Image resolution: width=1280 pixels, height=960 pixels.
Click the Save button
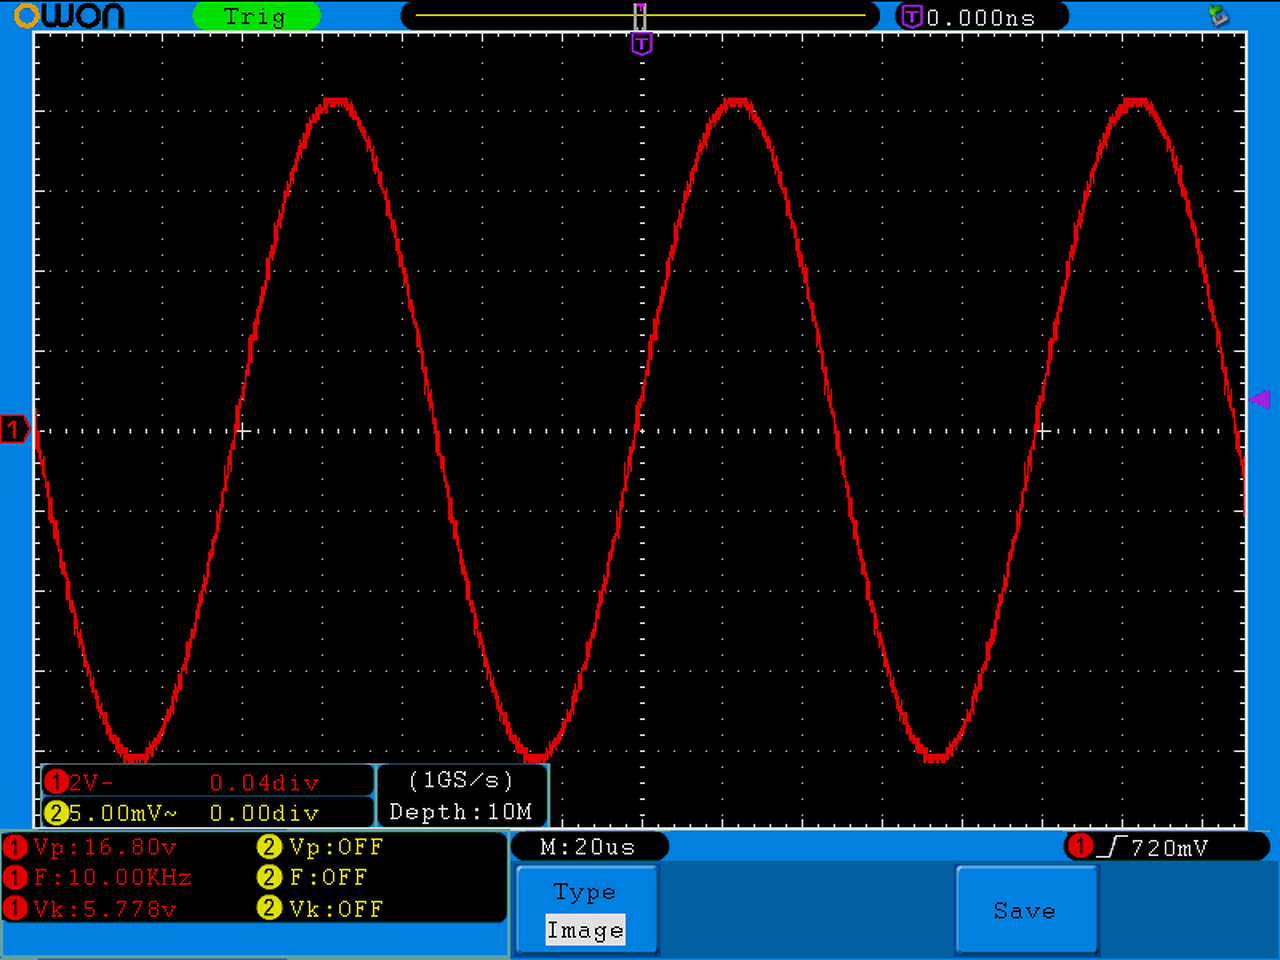click(1026, 910)
